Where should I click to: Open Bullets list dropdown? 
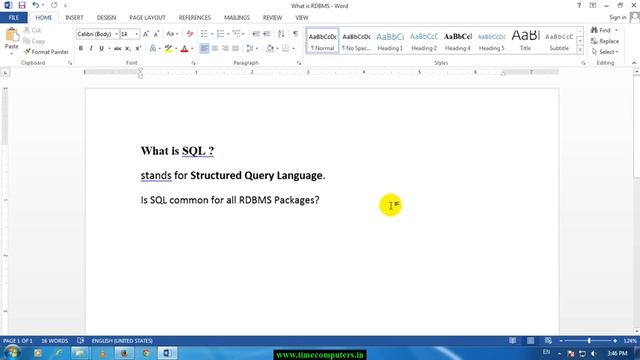pyautogui.click(x=212, y=34)
